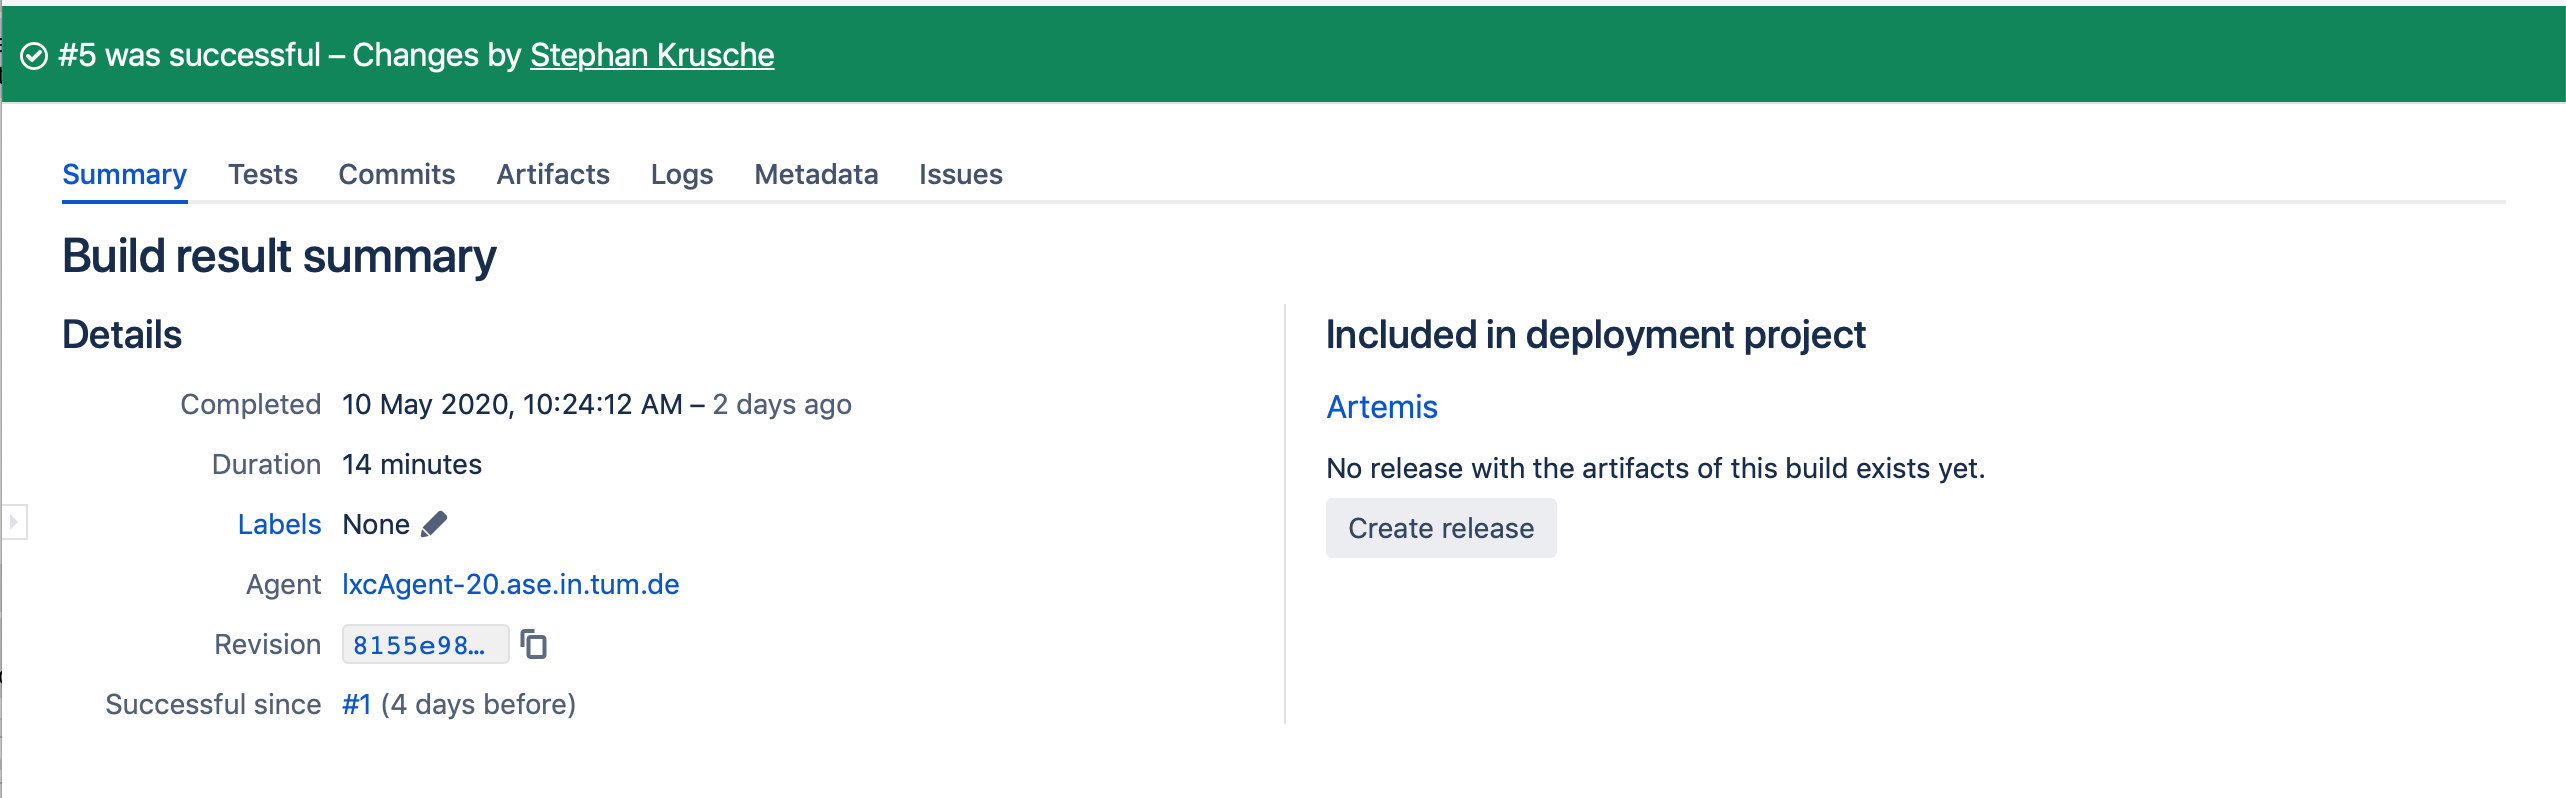Viewport: 2566px width, 798px height.
Task: Open Stephan Krusche's profile link
Action: click(x=652, y=55)
